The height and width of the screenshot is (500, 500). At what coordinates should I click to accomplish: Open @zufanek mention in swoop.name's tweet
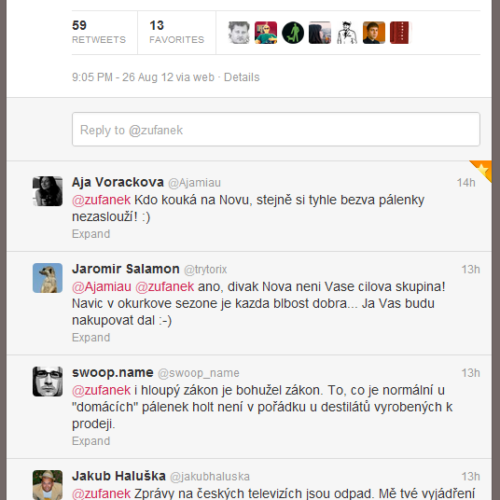pyautogui.click(x=101, y=390)
